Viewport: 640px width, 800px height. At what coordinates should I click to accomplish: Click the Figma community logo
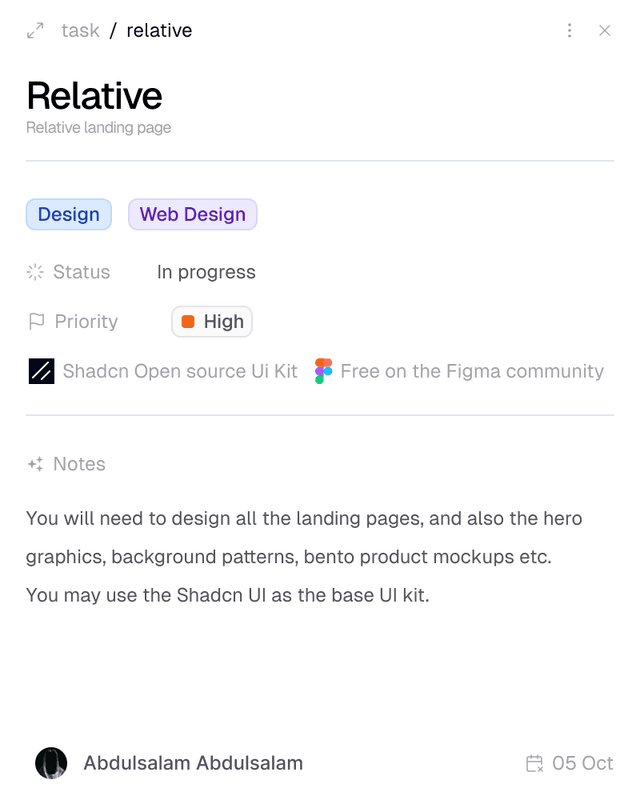tap(325, 371)
